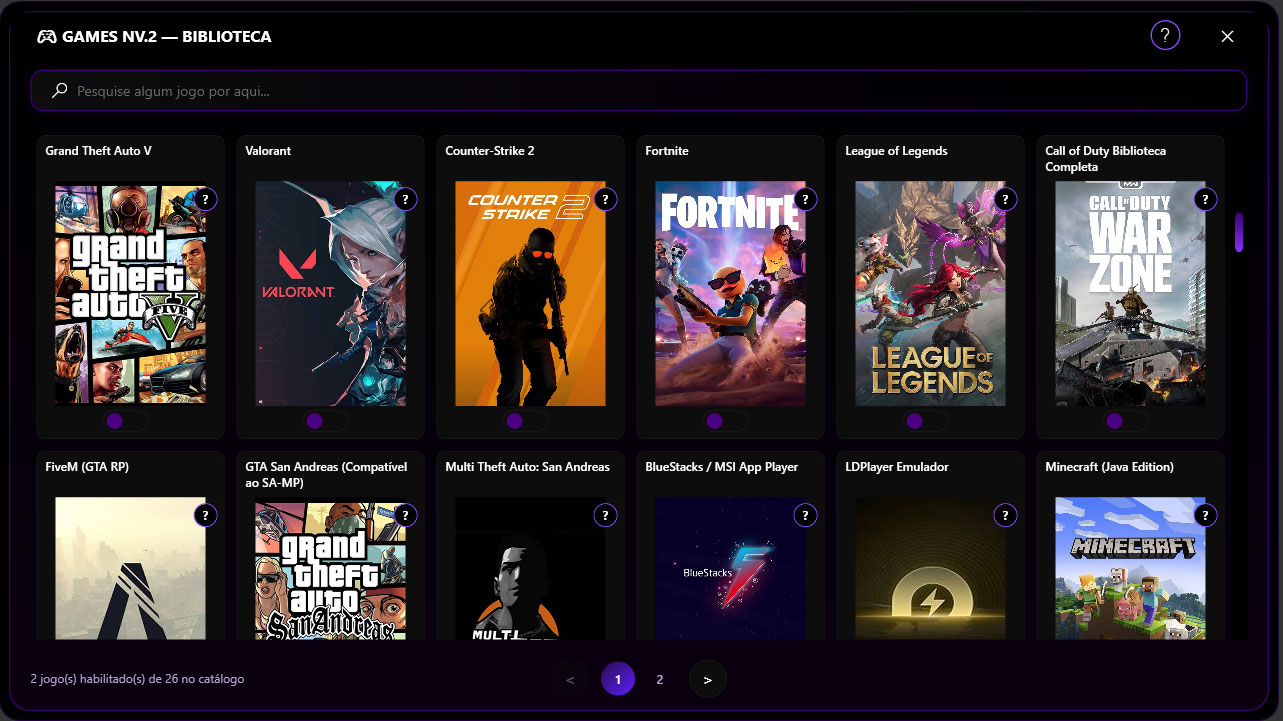Click the gamepad icon beside GAMES NV.2 title

47,37
